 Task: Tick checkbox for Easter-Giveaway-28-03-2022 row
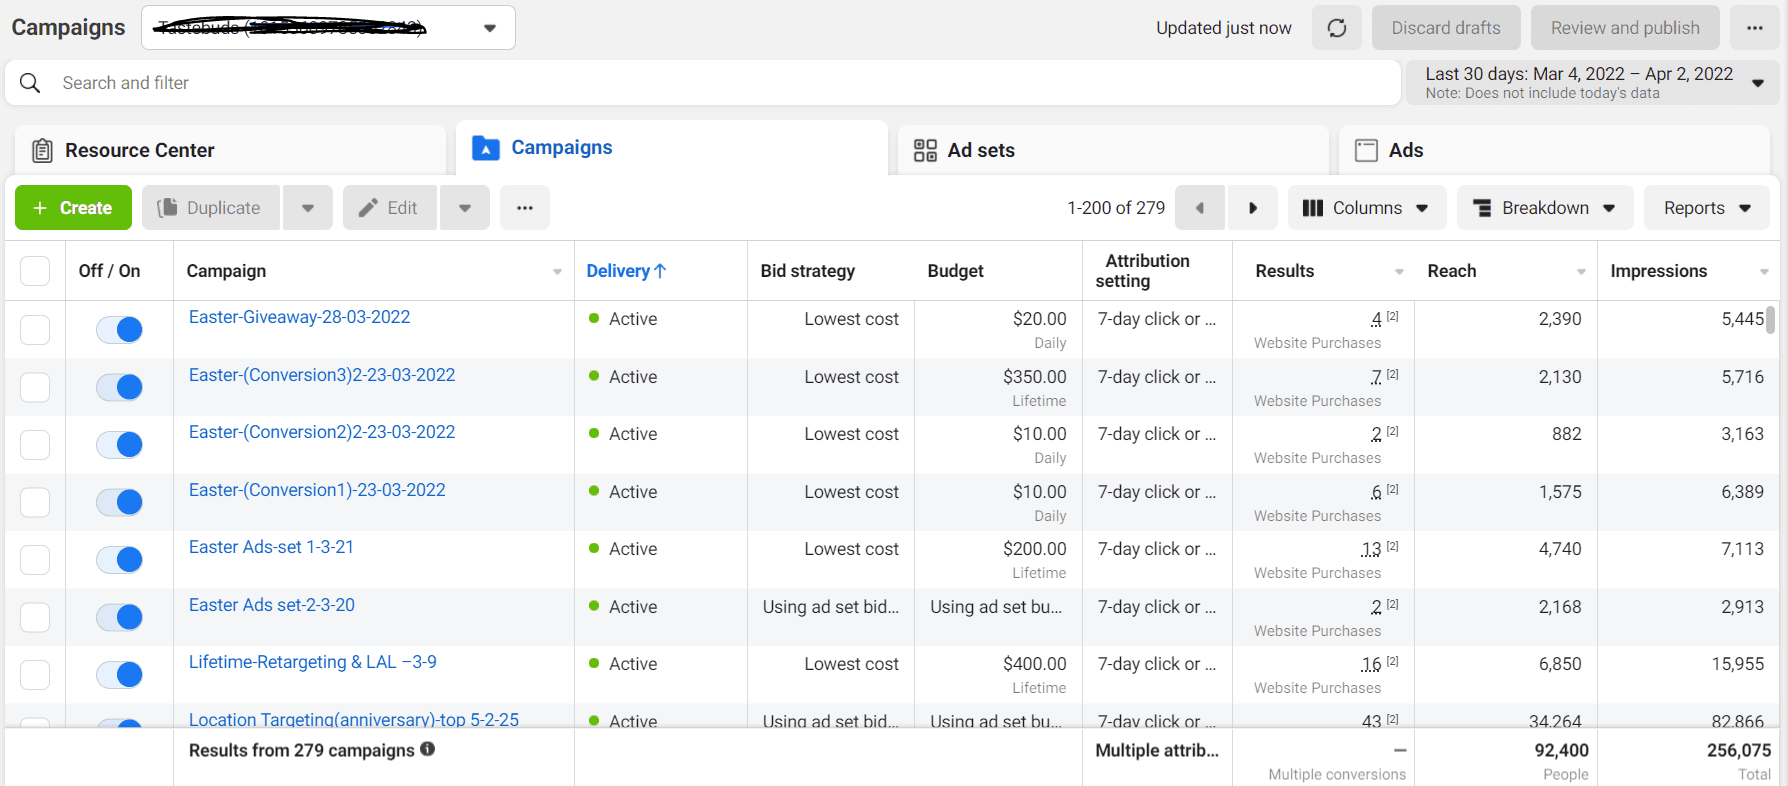point(35,330)
